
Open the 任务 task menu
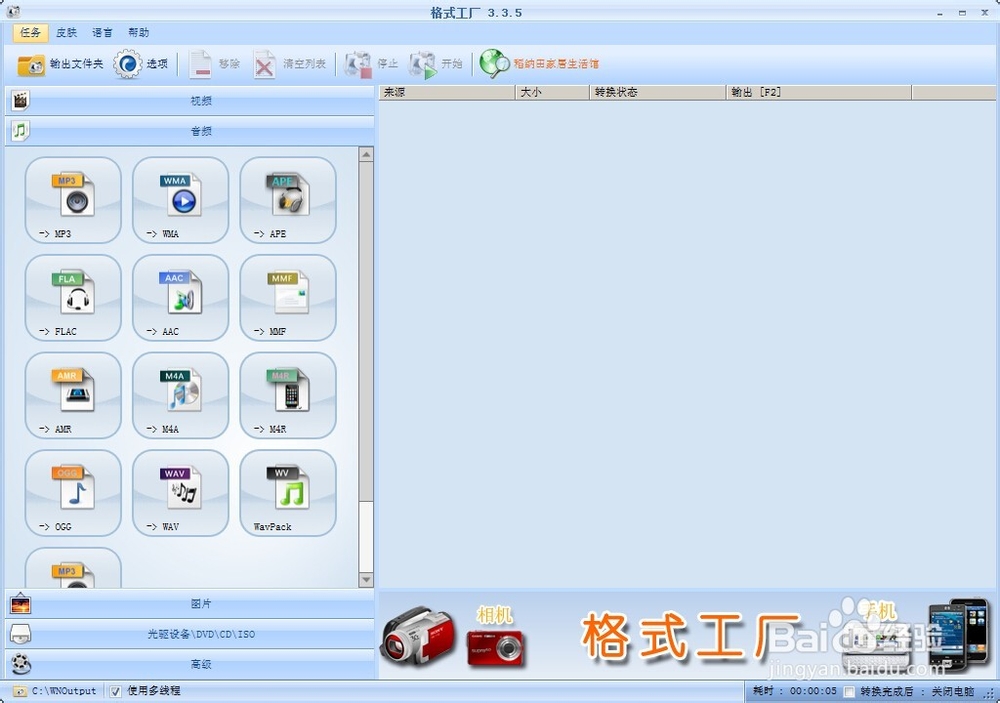29,31
